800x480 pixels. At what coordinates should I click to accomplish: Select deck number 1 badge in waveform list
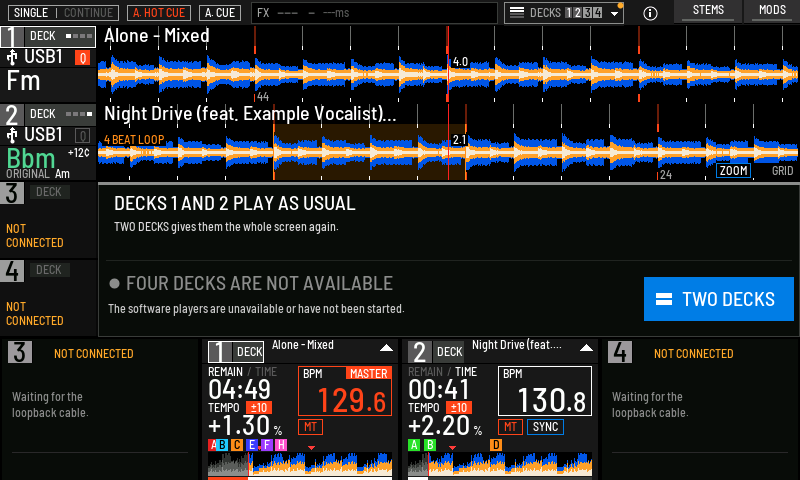pos(12,37)
